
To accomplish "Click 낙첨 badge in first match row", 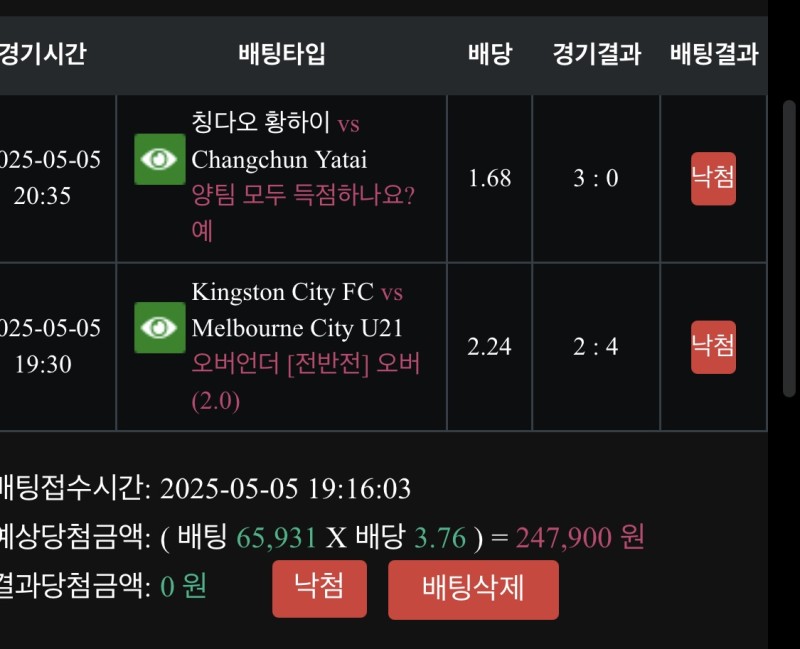I will [x=713, y=178].
